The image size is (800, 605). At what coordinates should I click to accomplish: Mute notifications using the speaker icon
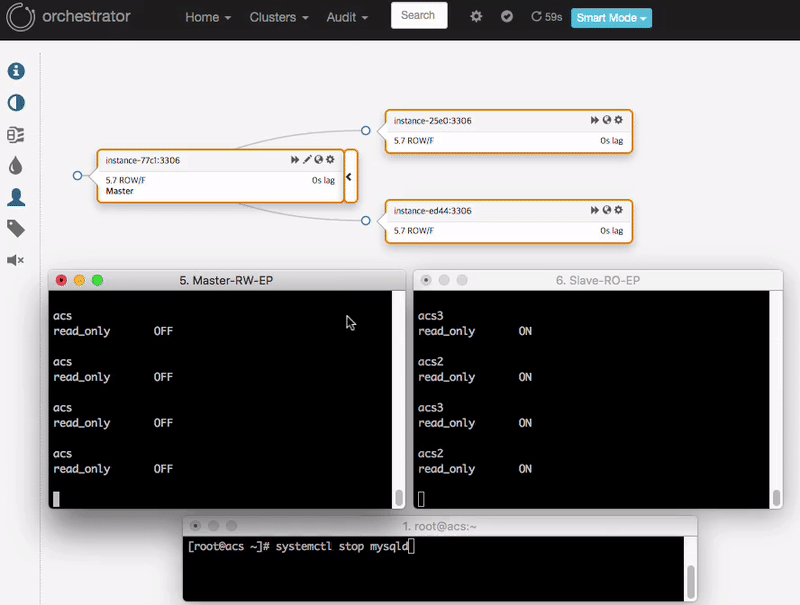tap(15, 260)
